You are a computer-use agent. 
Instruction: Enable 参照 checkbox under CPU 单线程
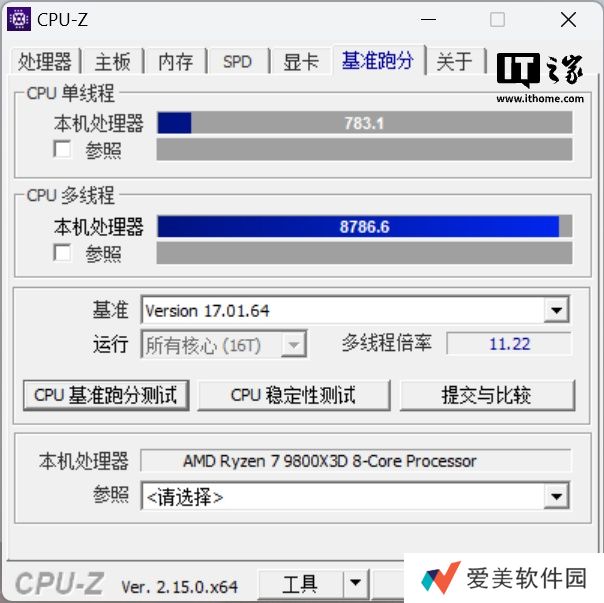coord(62,149)
